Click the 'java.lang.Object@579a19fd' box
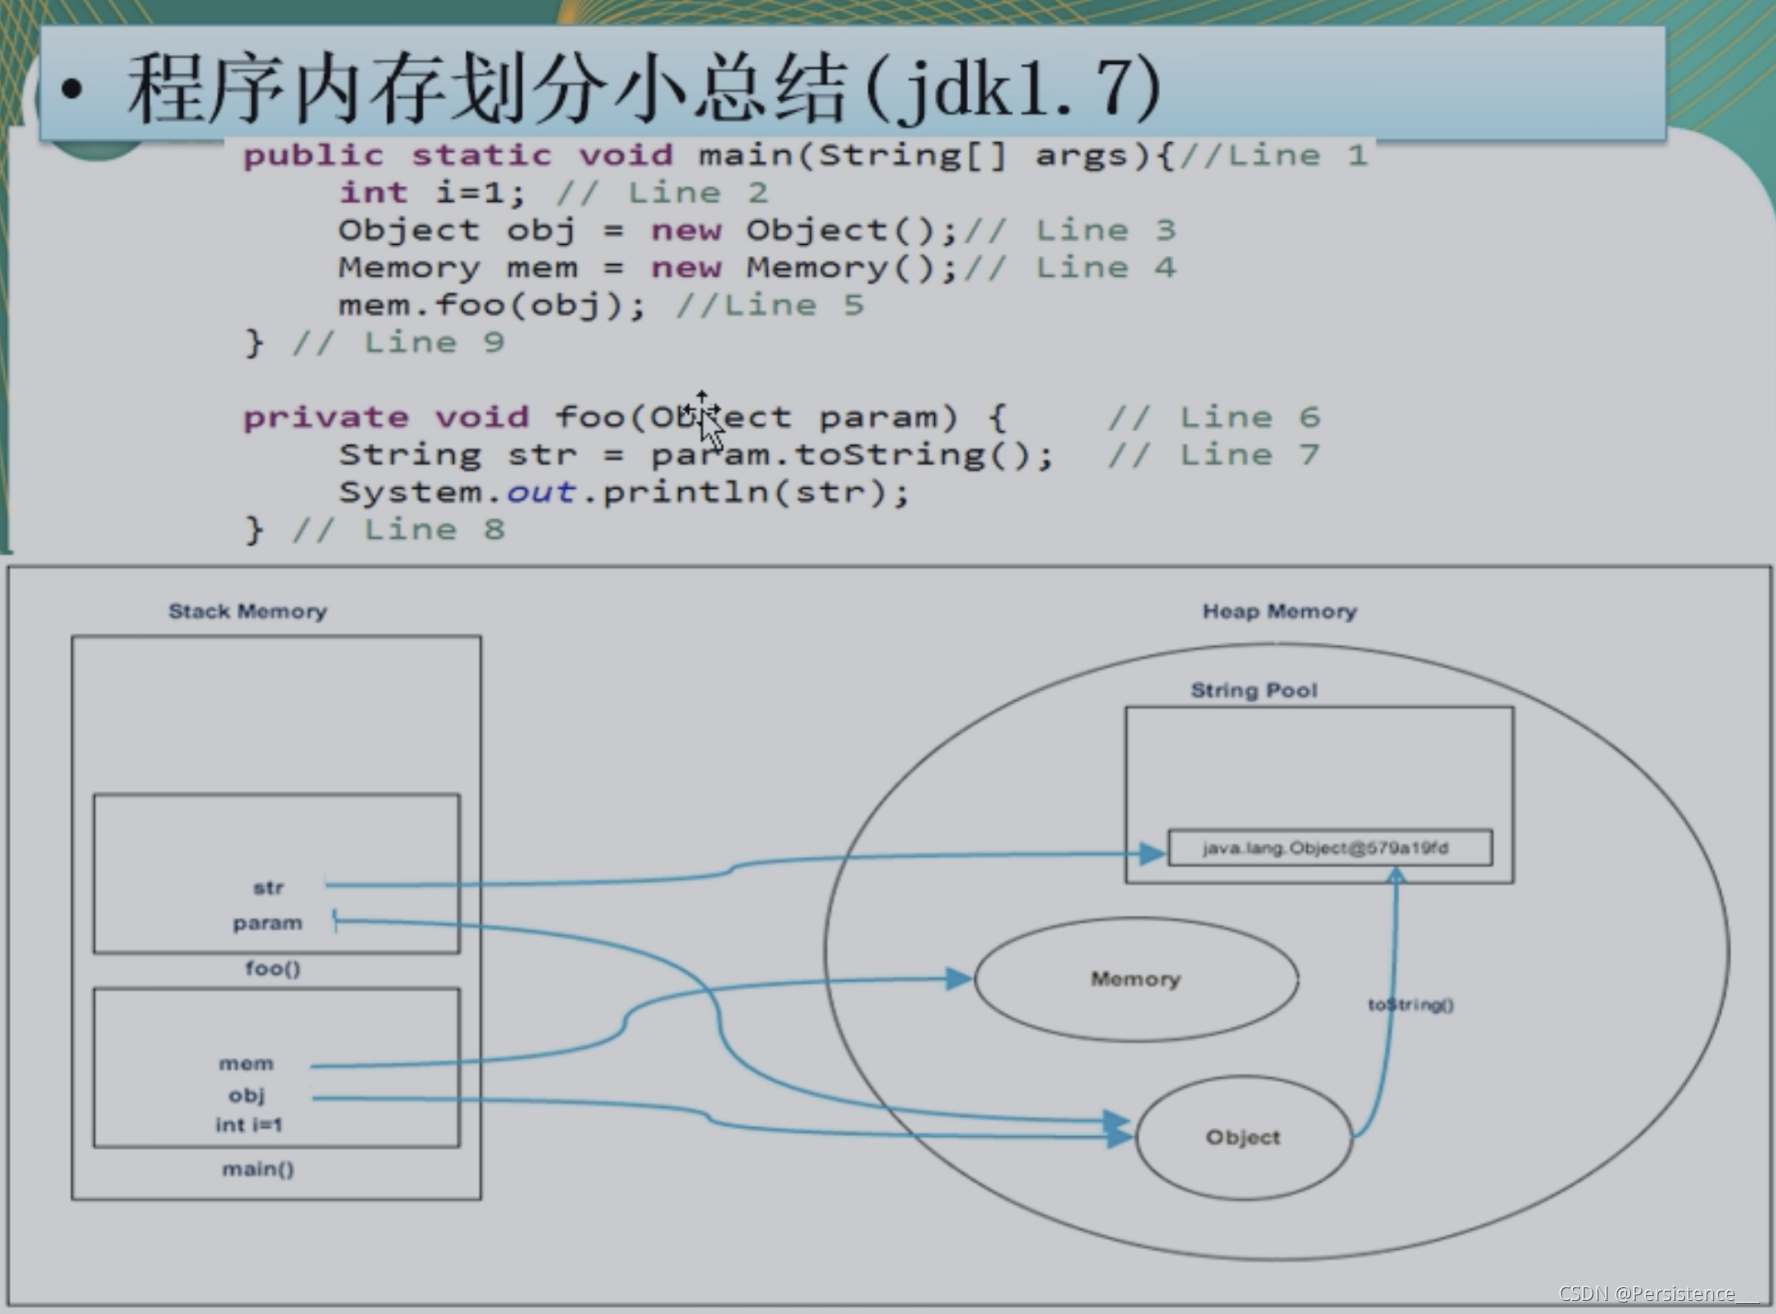1776x1314 pixels. pyautogui.click(x=1330, y=848)
